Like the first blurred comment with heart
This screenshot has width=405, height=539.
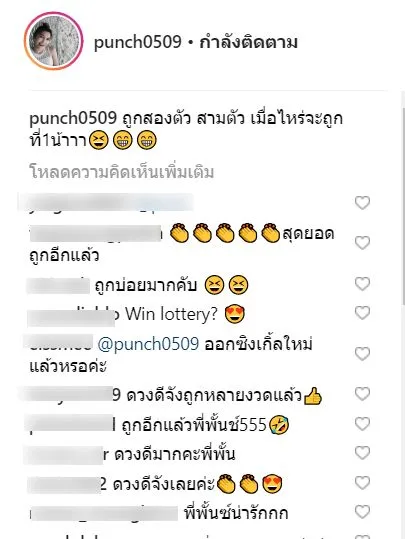tap(362, 203)
